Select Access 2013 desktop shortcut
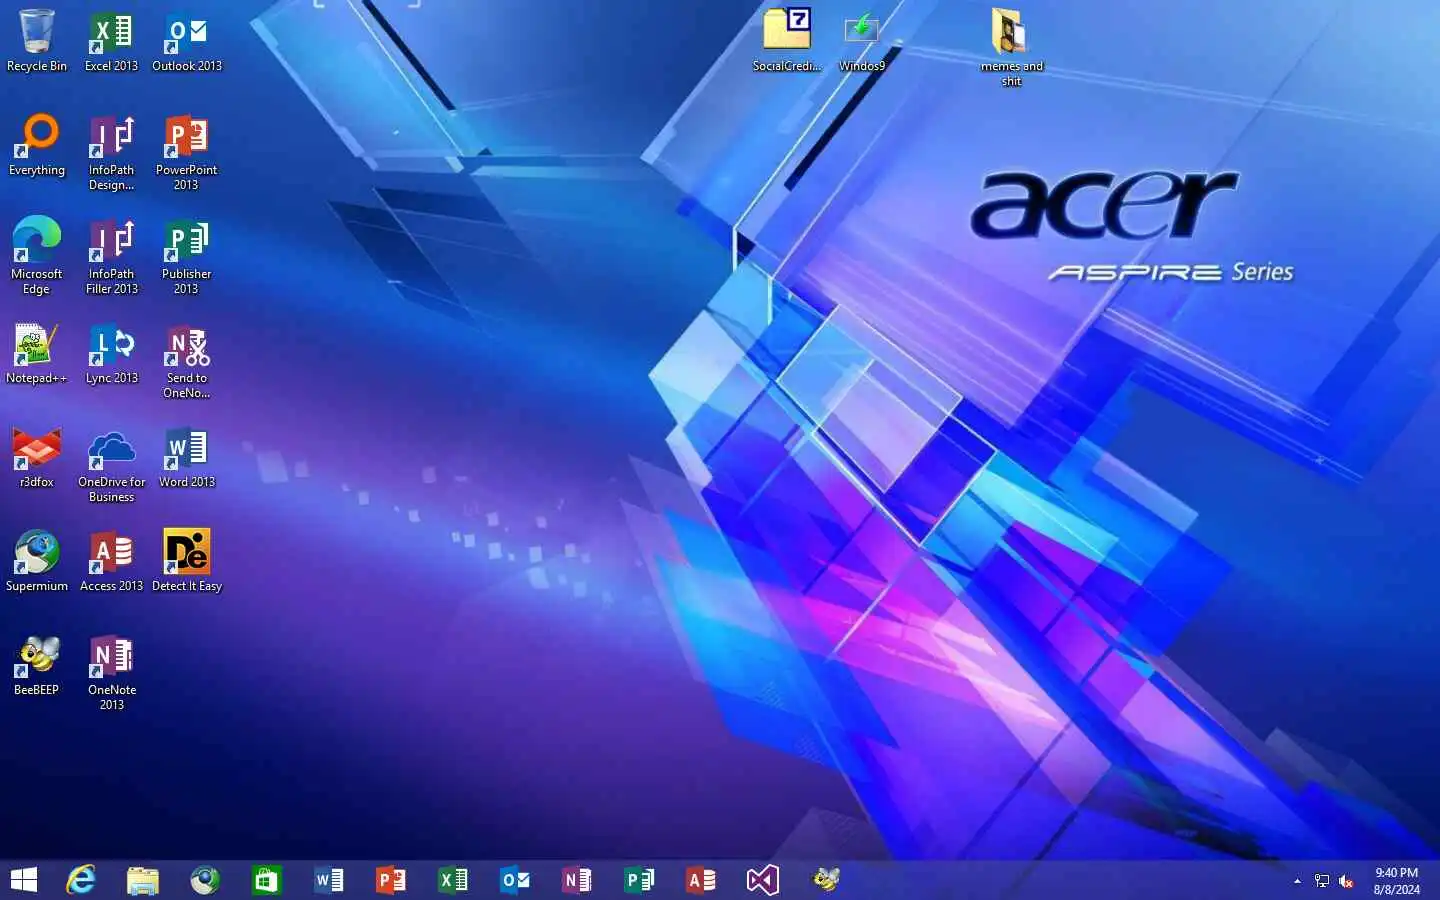The image size is (1440, 900). click(111, 561)
